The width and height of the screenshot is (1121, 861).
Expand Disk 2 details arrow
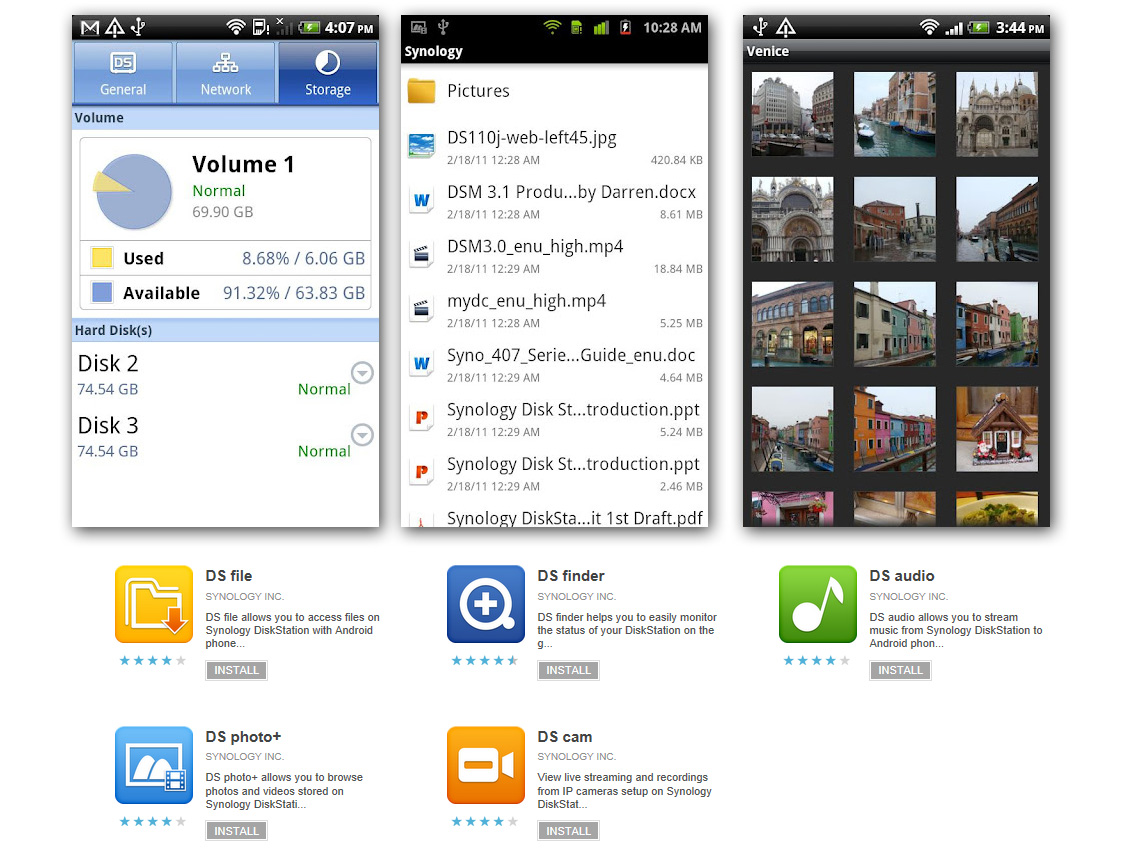pos(362,373)
